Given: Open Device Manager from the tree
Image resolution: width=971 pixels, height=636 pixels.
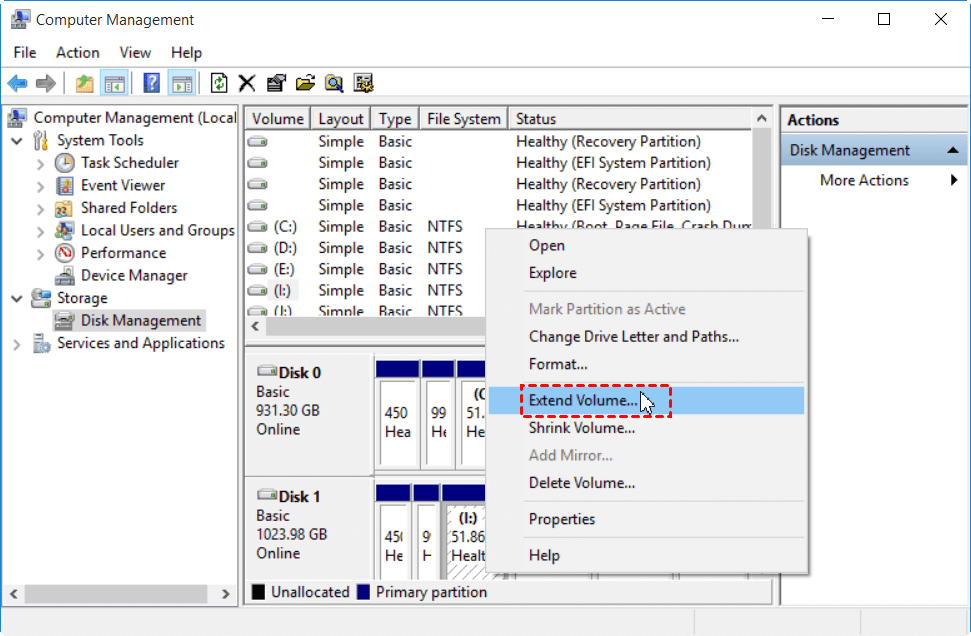Looking at the screenshot, I should (x=134, y=276).
